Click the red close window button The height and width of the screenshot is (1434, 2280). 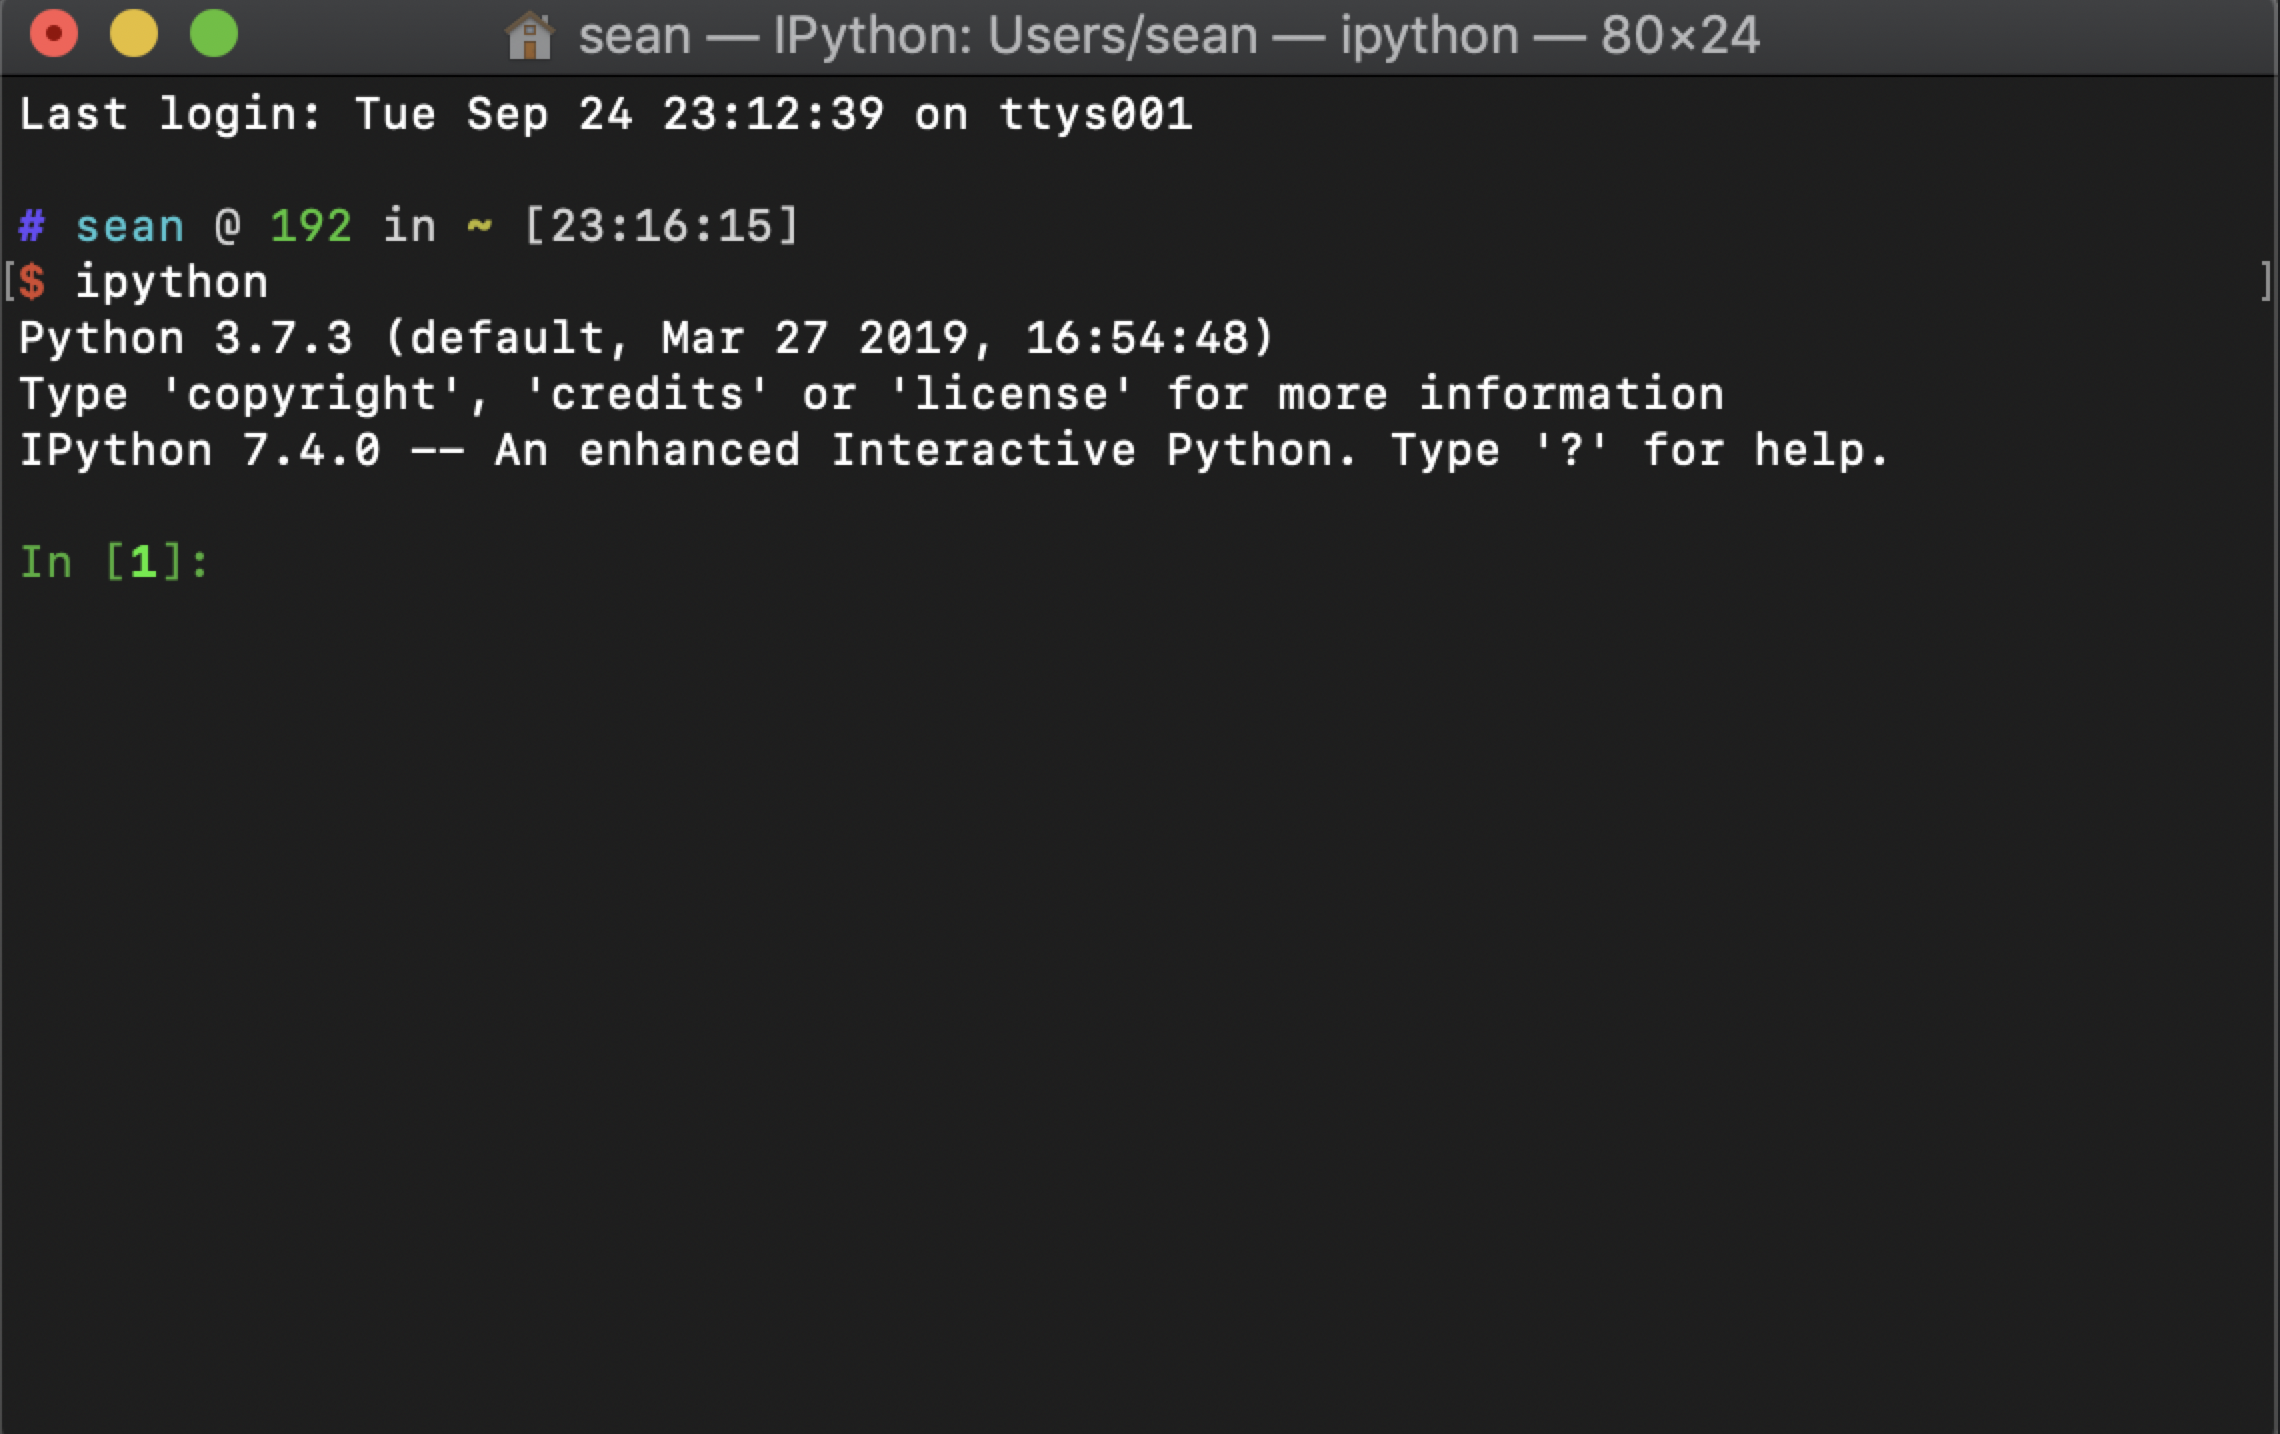[54, 34]
